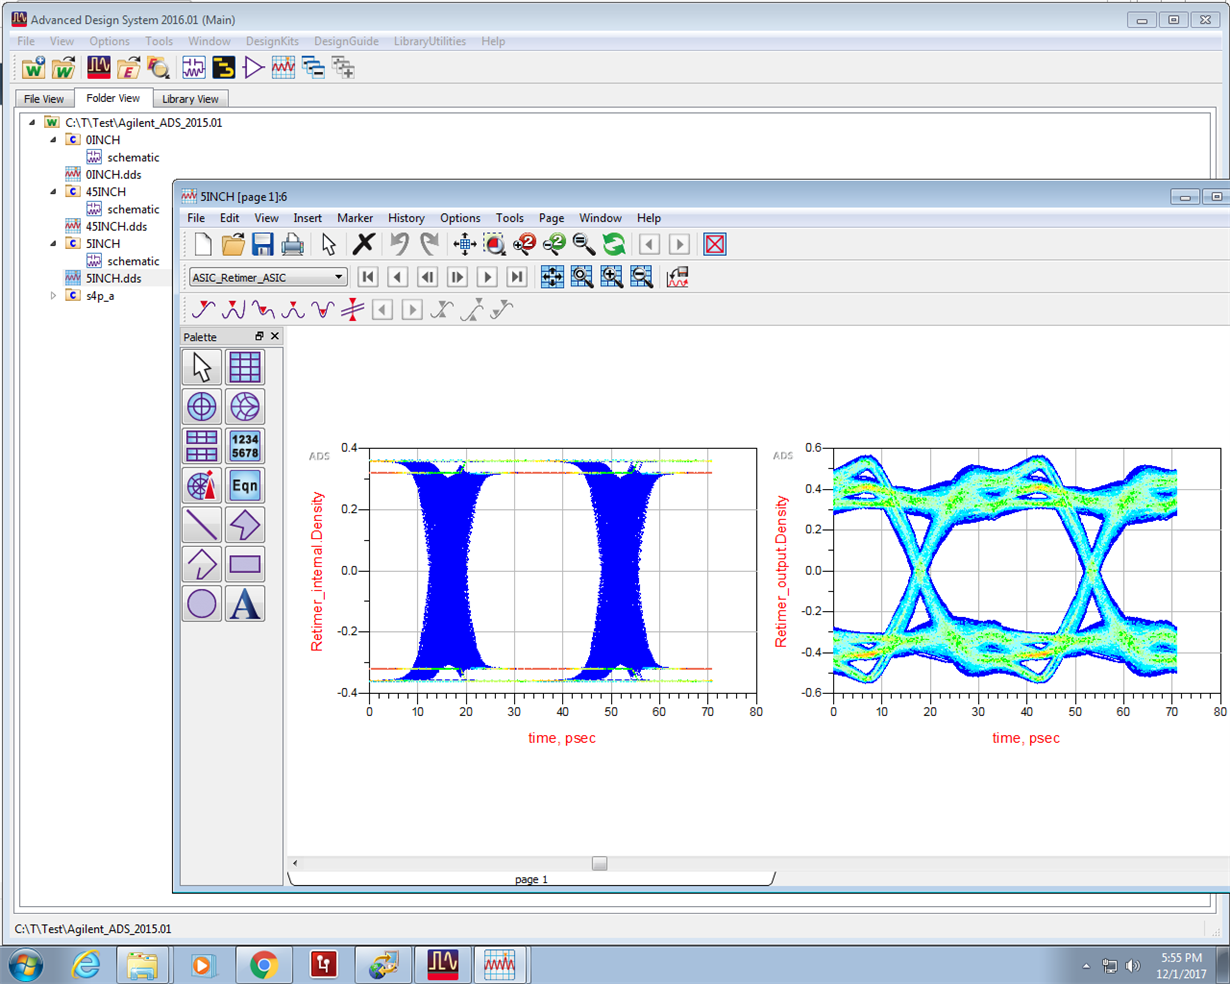Open the Marker menu in data display window
This screenshot has height=984, width=1230.
click(x=355, y=218)
